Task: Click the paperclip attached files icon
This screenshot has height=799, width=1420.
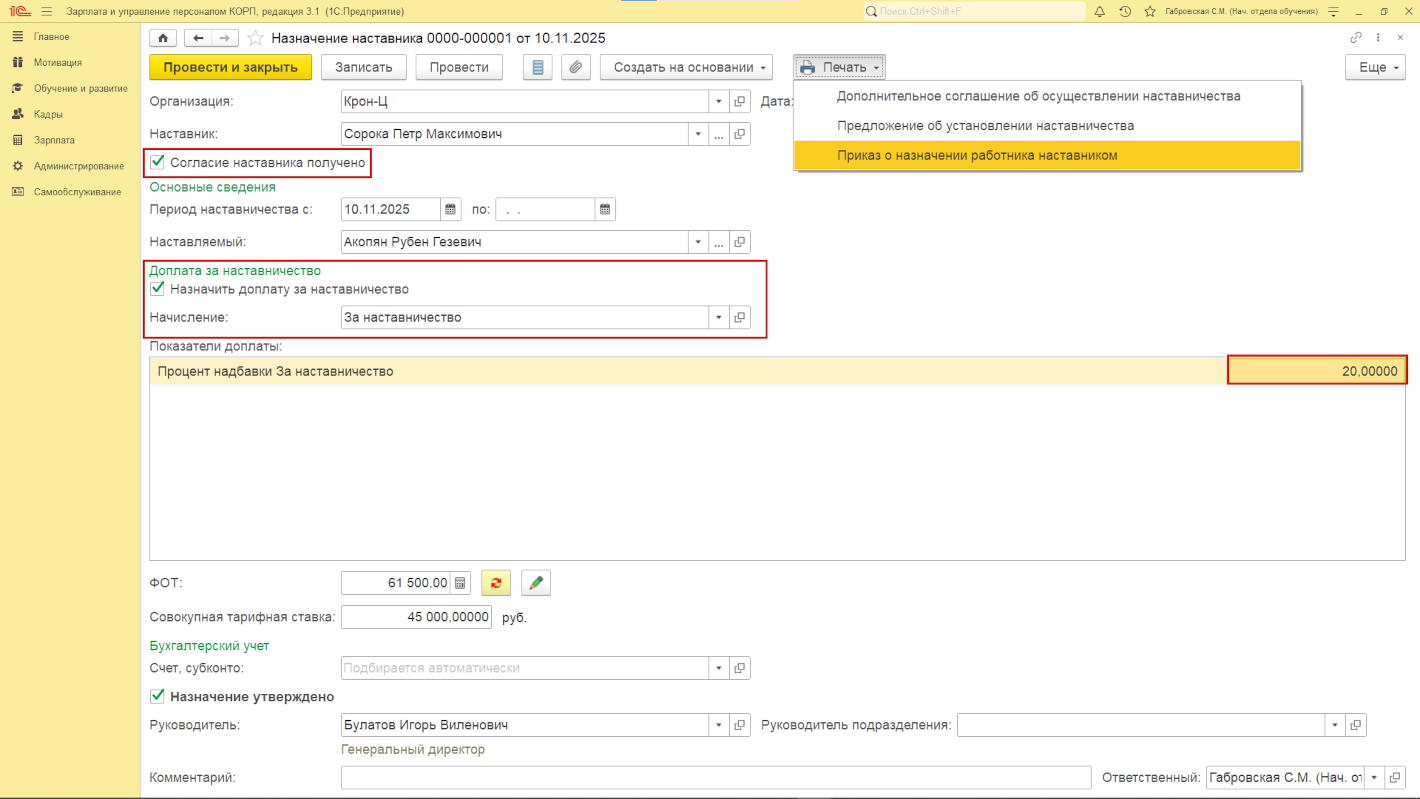Action: [575, 67]
